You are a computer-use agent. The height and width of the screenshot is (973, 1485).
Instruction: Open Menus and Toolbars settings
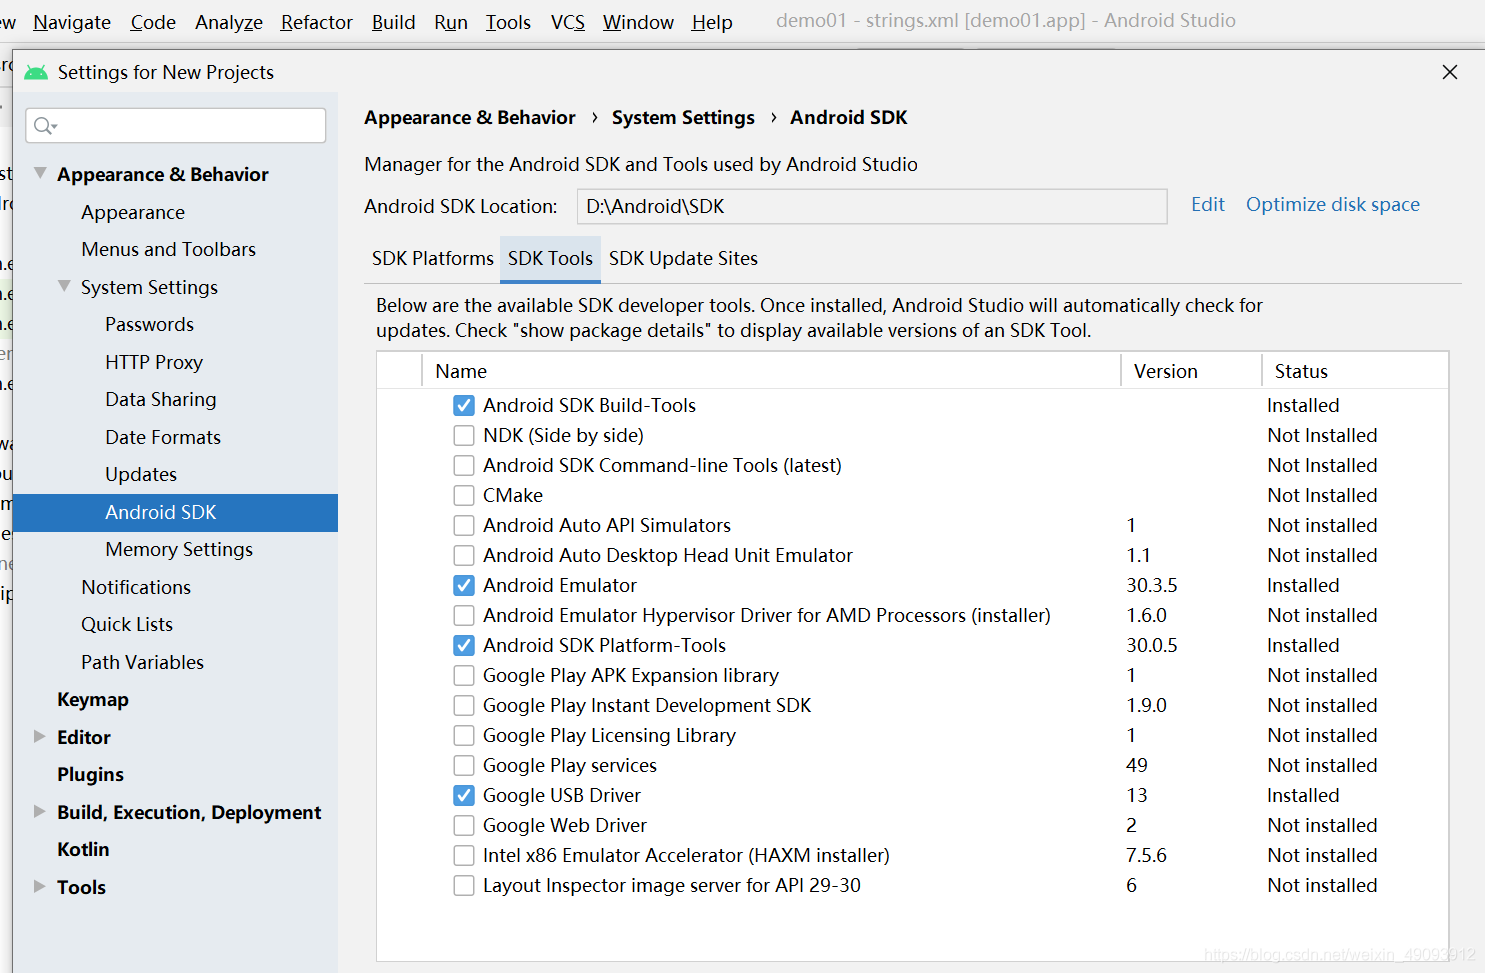169,249
